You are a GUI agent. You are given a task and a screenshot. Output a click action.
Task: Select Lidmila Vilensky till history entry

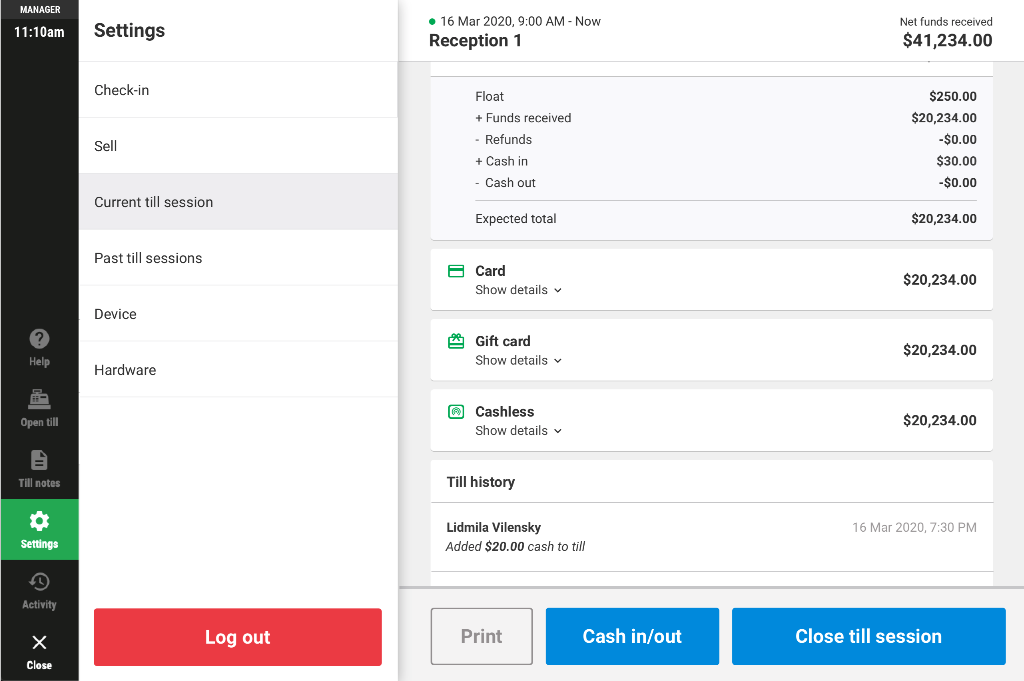pyautogui.click(x=711, y=537)
